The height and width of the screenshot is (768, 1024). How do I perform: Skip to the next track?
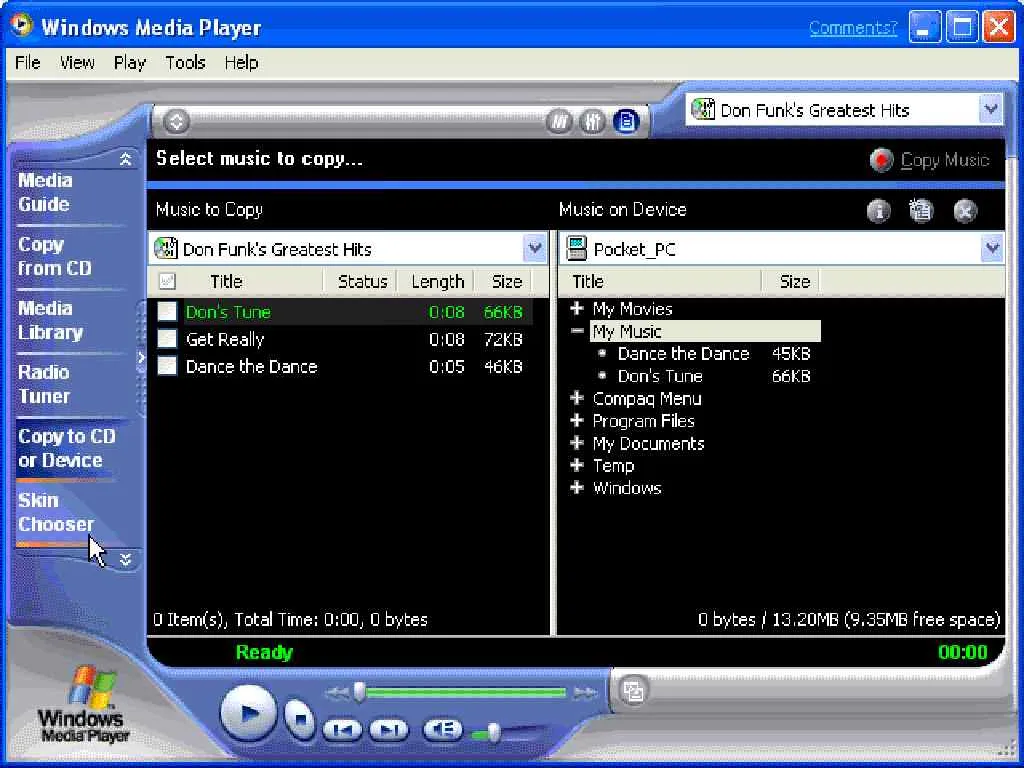[389, 730]
